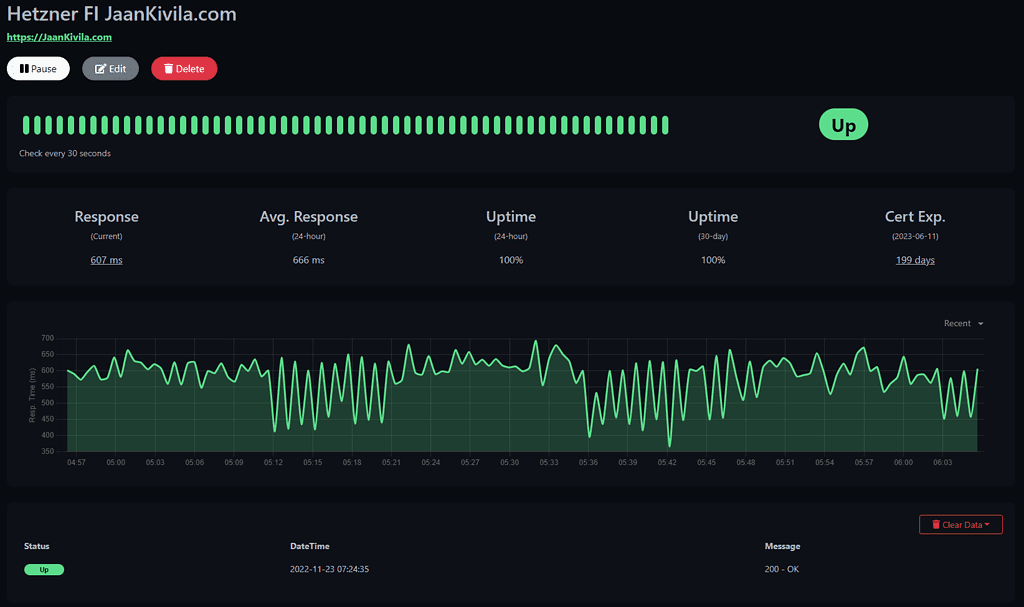
Task: Click the small Up status pill in table
Action: (44, 570)
